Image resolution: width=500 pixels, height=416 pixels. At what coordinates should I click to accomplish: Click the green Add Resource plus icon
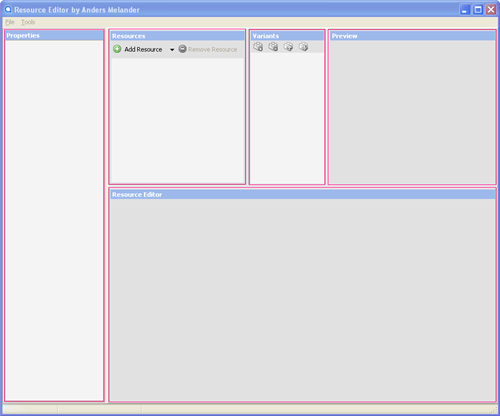pyautogui.click(x=117, y=49)
